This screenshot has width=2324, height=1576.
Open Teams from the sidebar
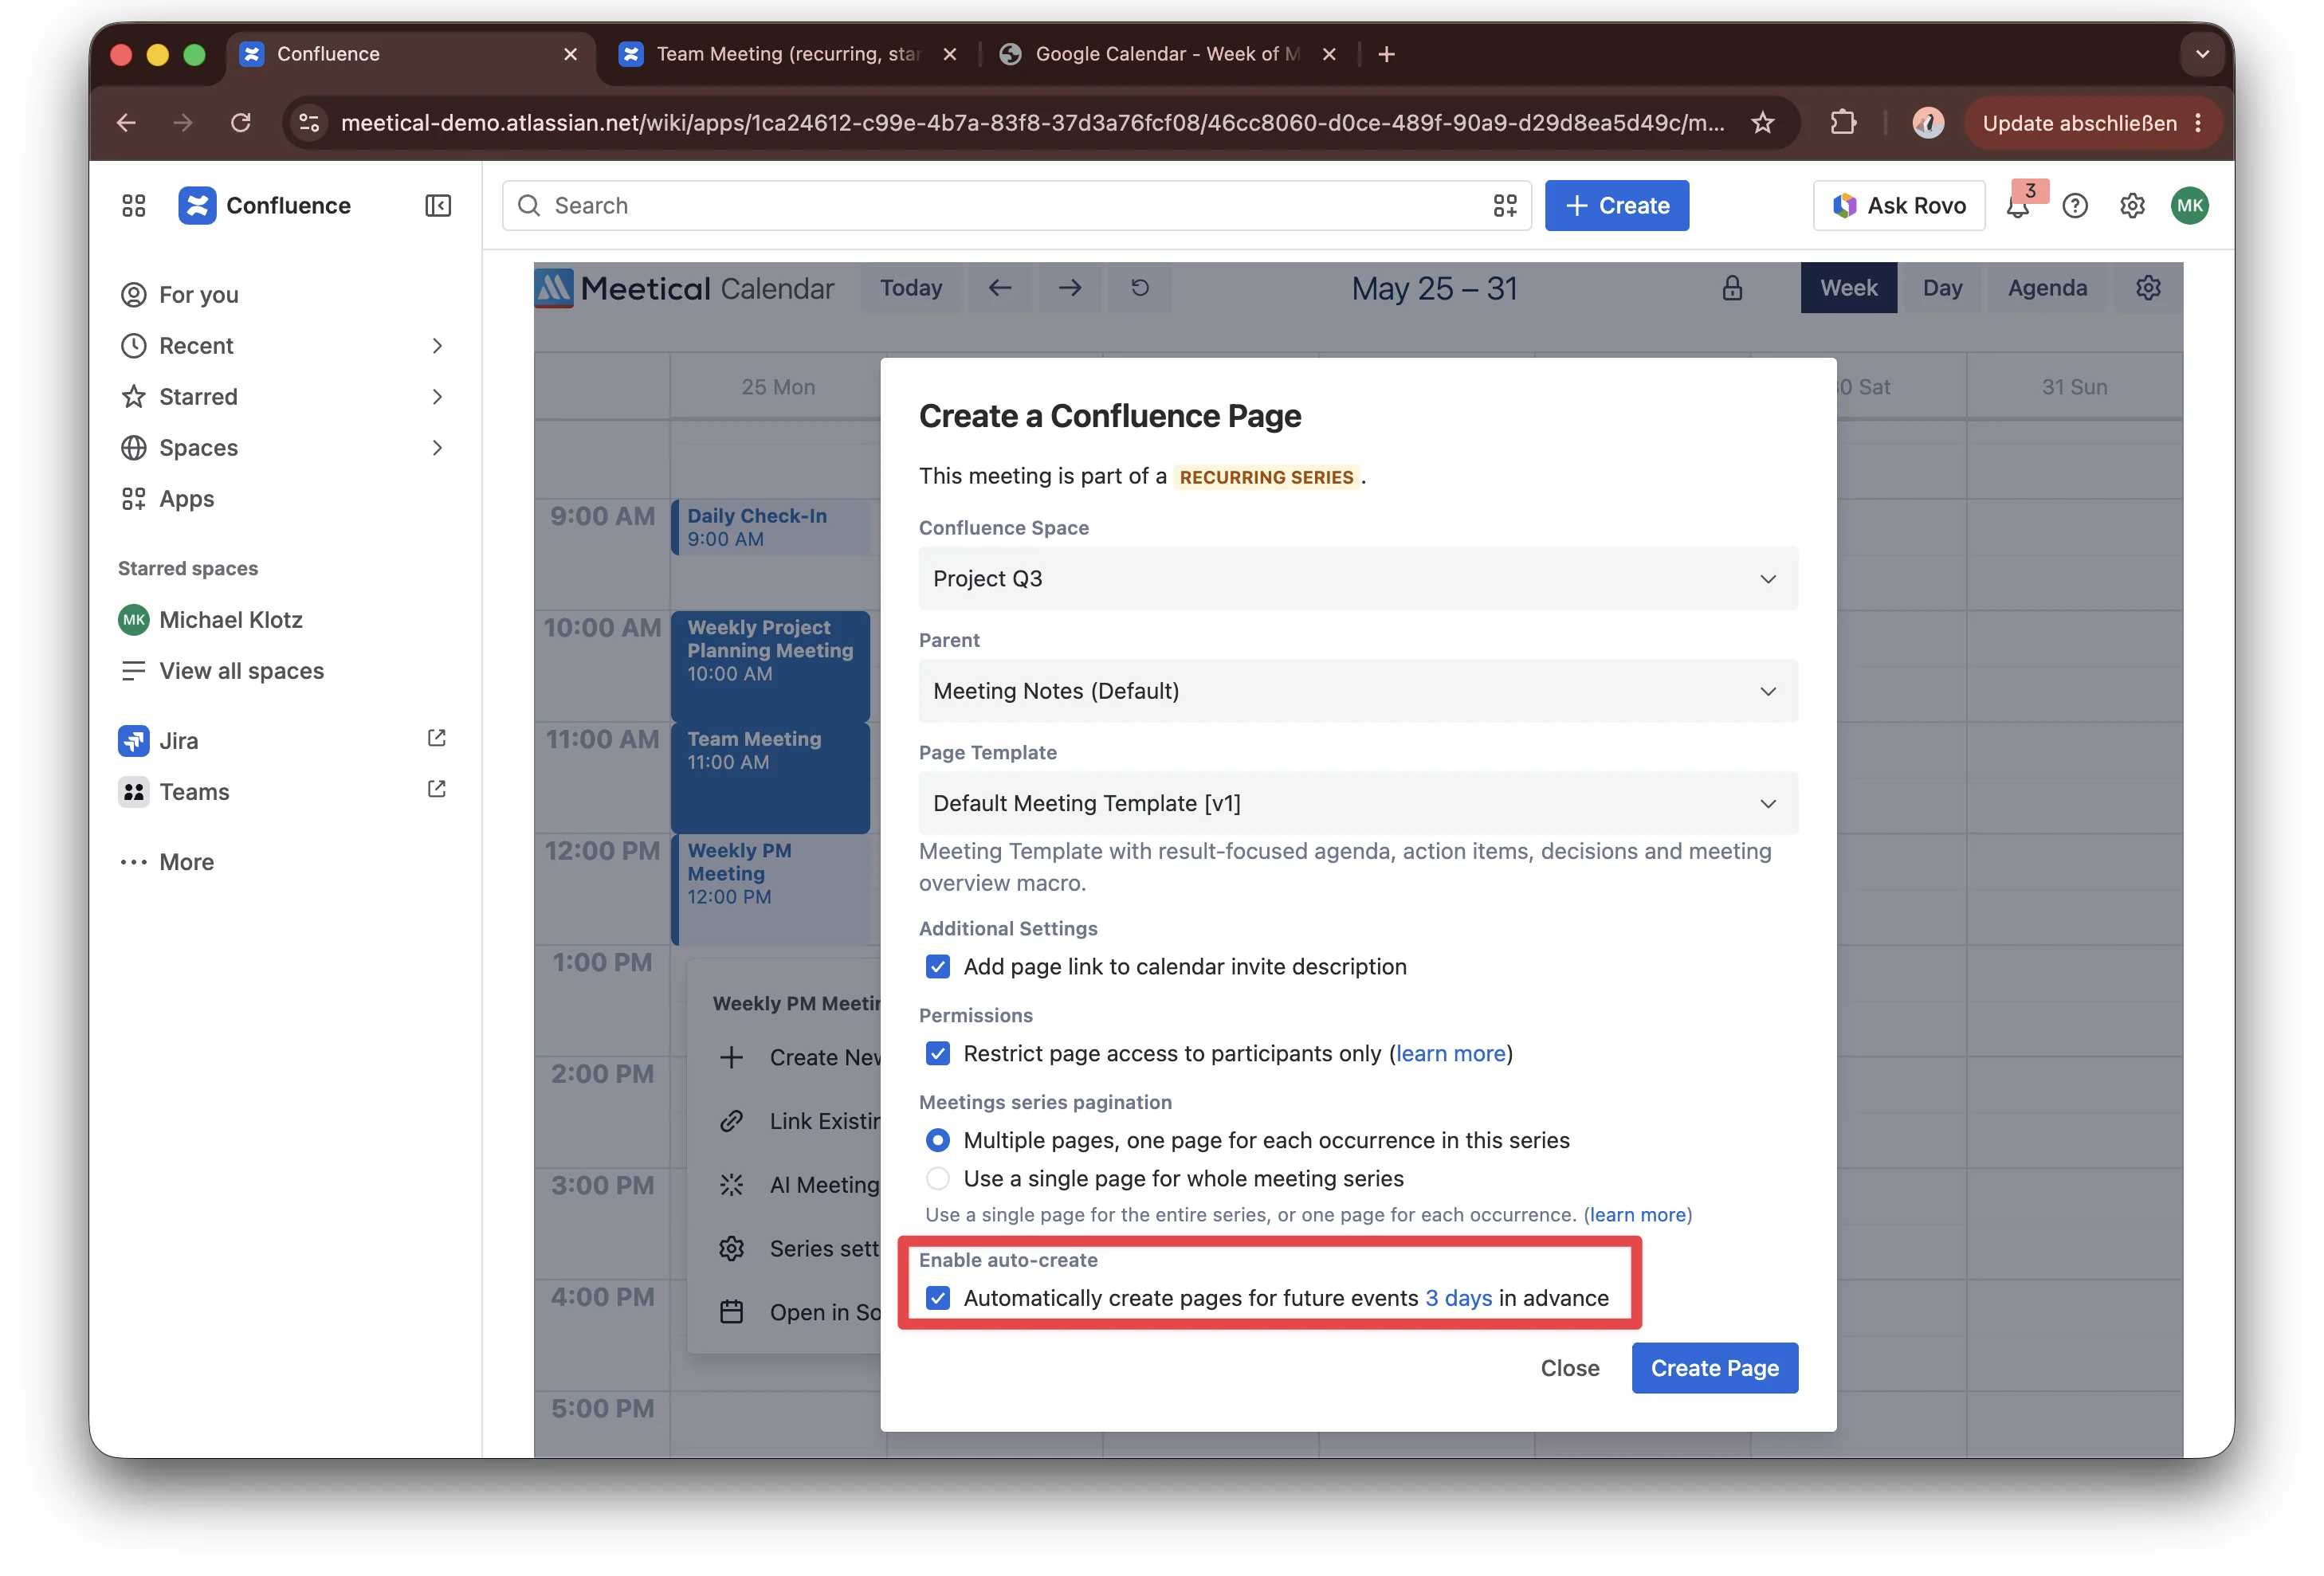282,792
